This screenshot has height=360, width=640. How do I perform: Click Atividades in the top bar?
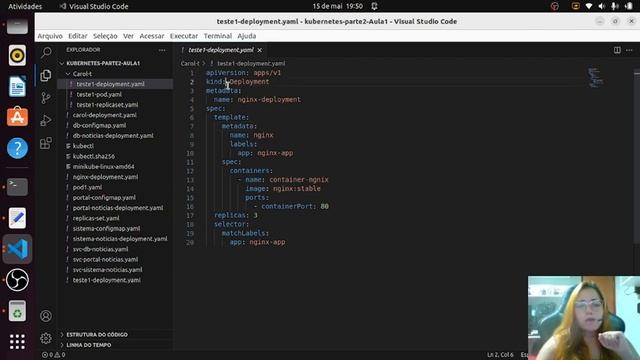(25, 6)
